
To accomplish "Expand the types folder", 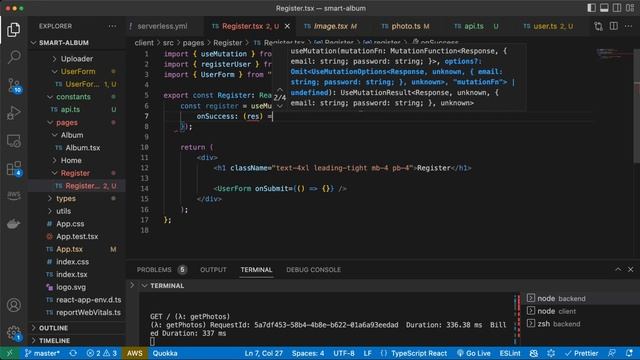I will 66,198.
